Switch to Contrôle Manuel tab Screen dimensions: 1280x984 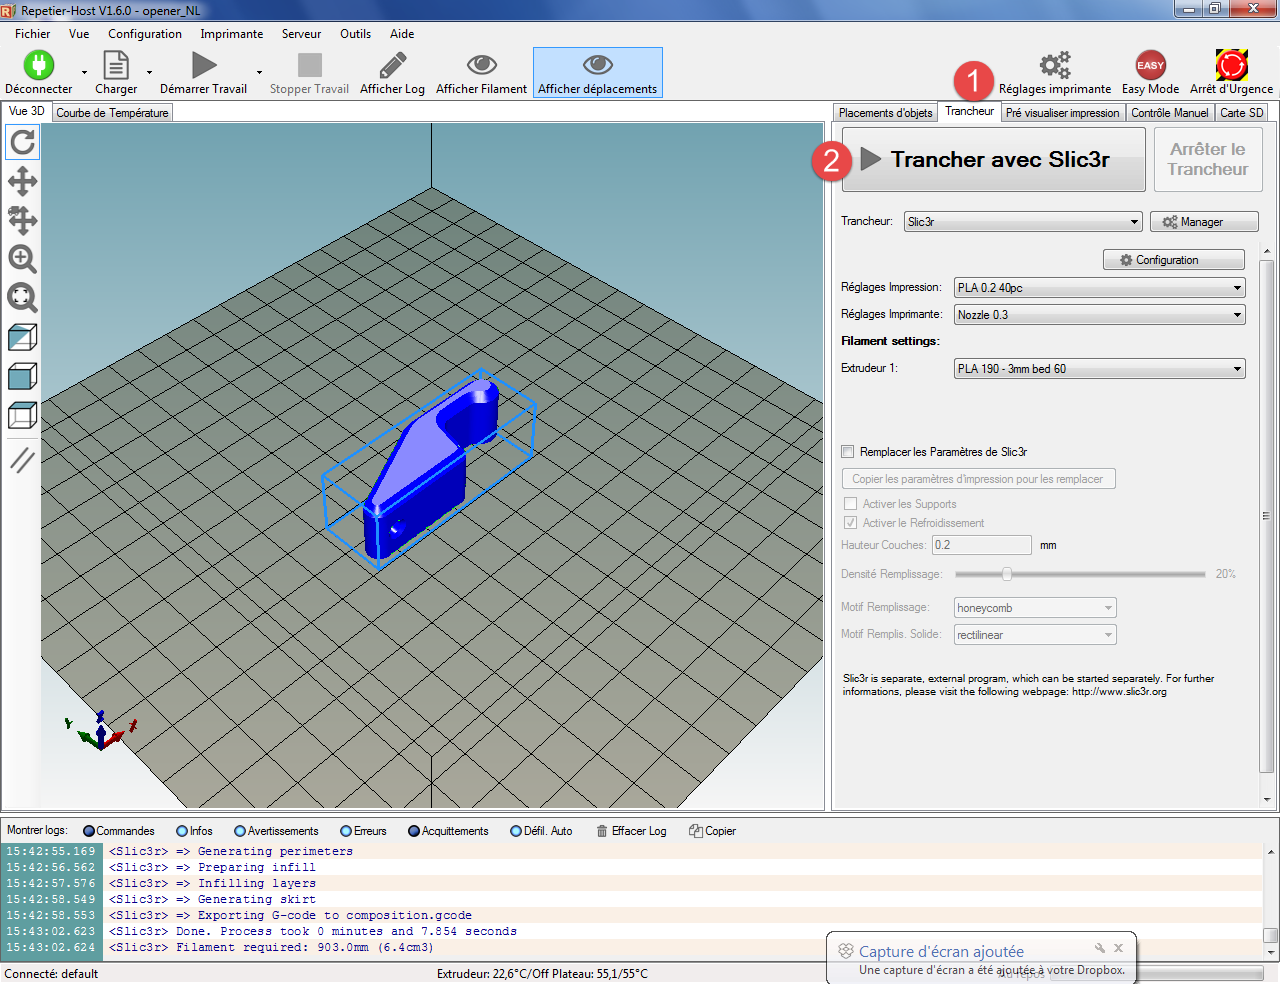pyautogui.click(x=1170, y=113)
